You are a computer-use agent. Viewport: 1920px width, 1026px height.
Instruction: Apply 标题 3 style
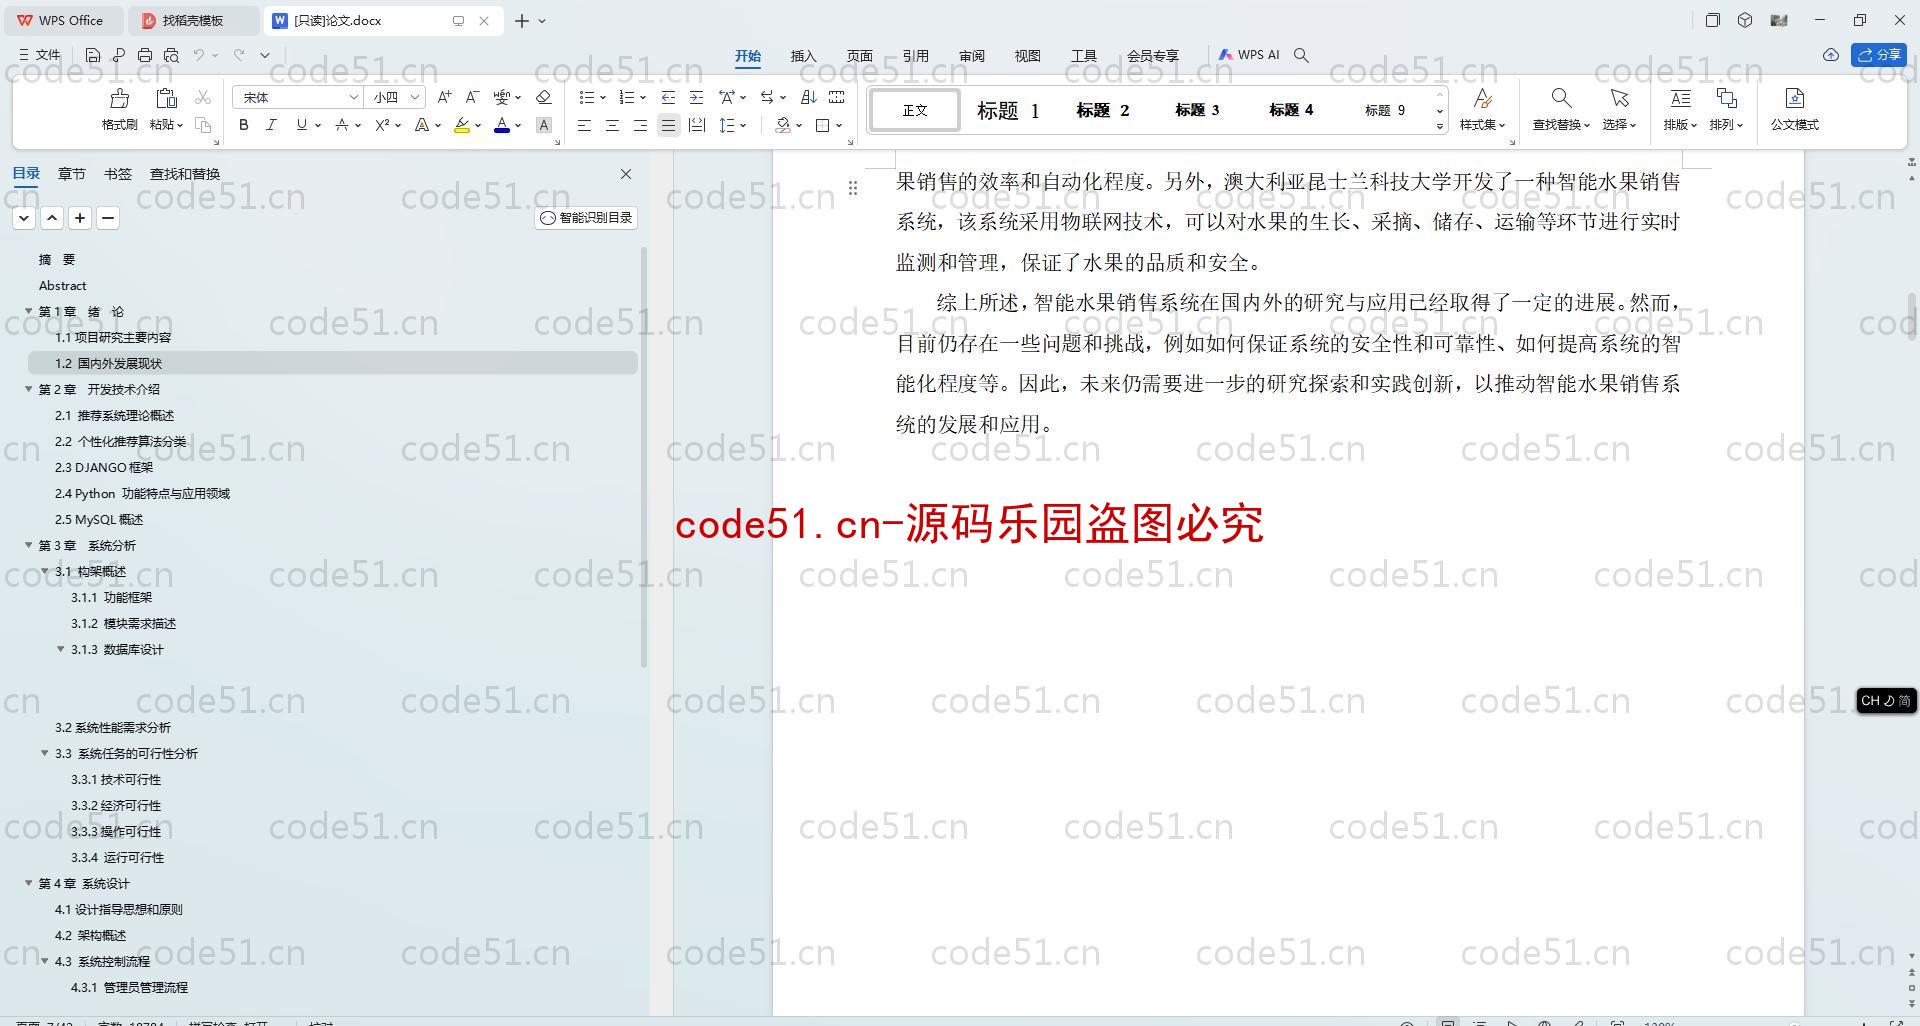[x=1197, y=110]
